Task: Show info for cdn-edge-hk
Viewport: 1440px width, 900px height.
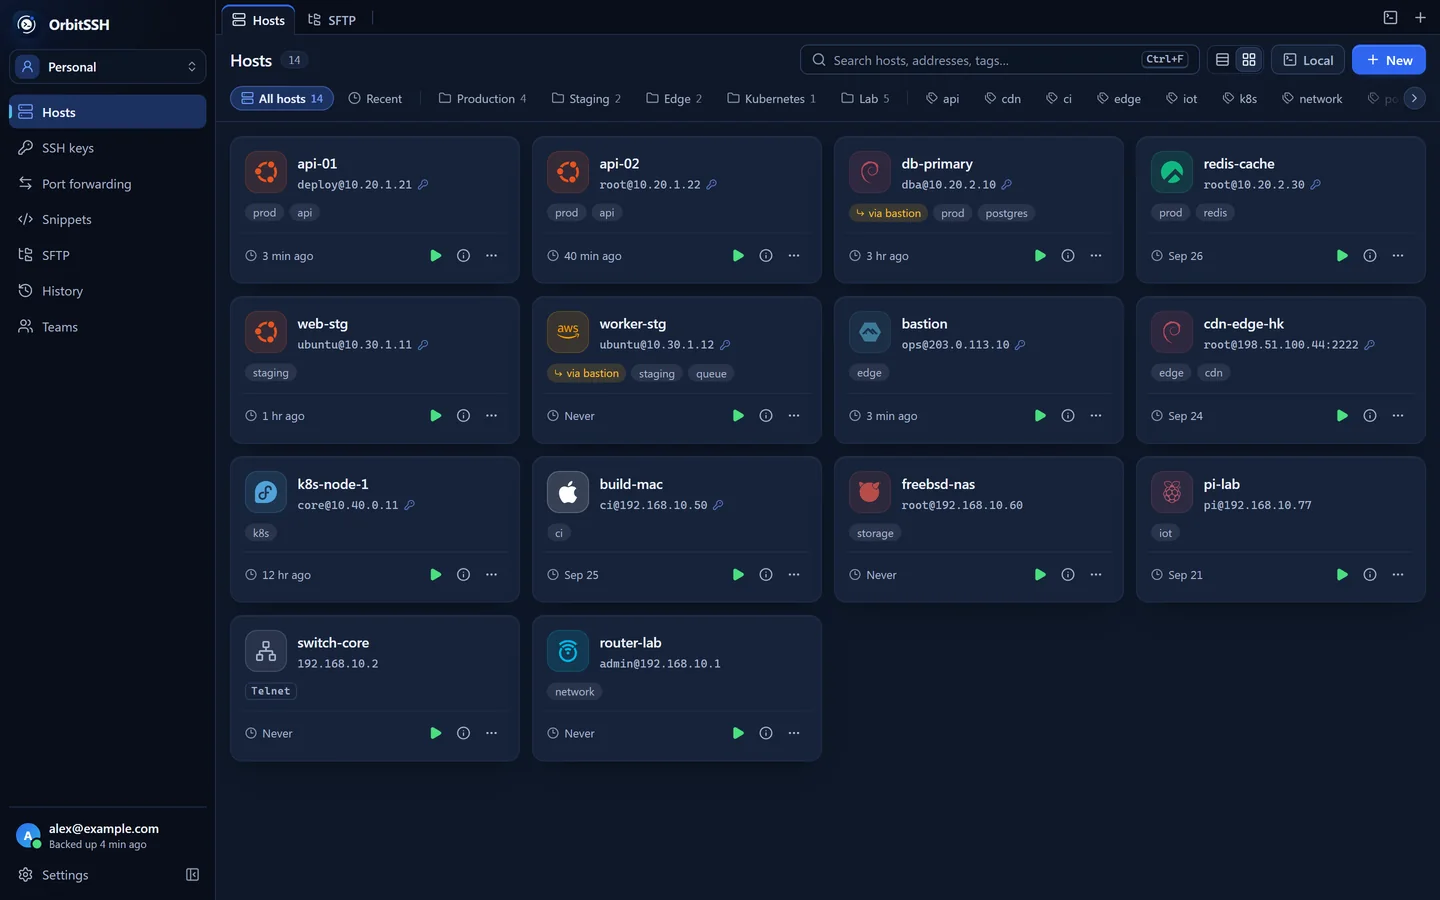Action: pos(1370,416)
